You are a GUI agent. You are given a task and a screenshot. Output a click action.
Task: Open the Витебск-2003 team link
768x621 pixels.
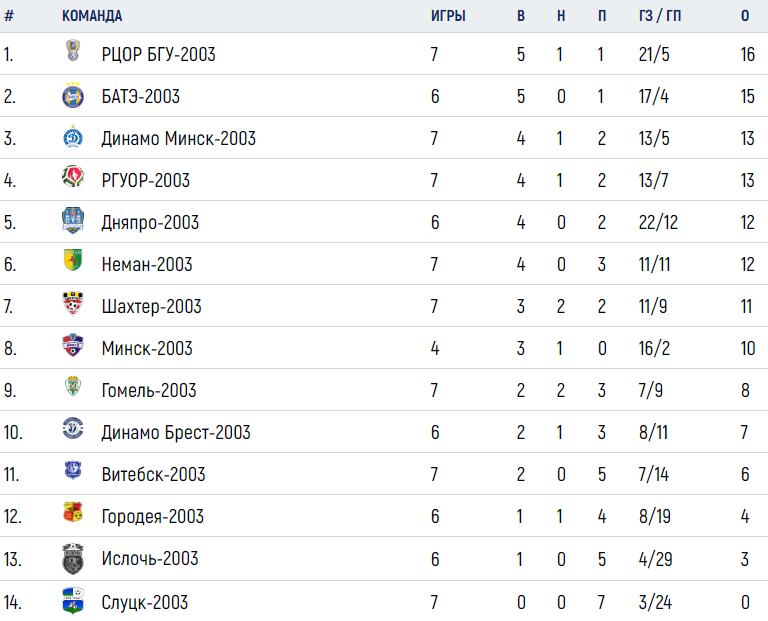[153, 475]
